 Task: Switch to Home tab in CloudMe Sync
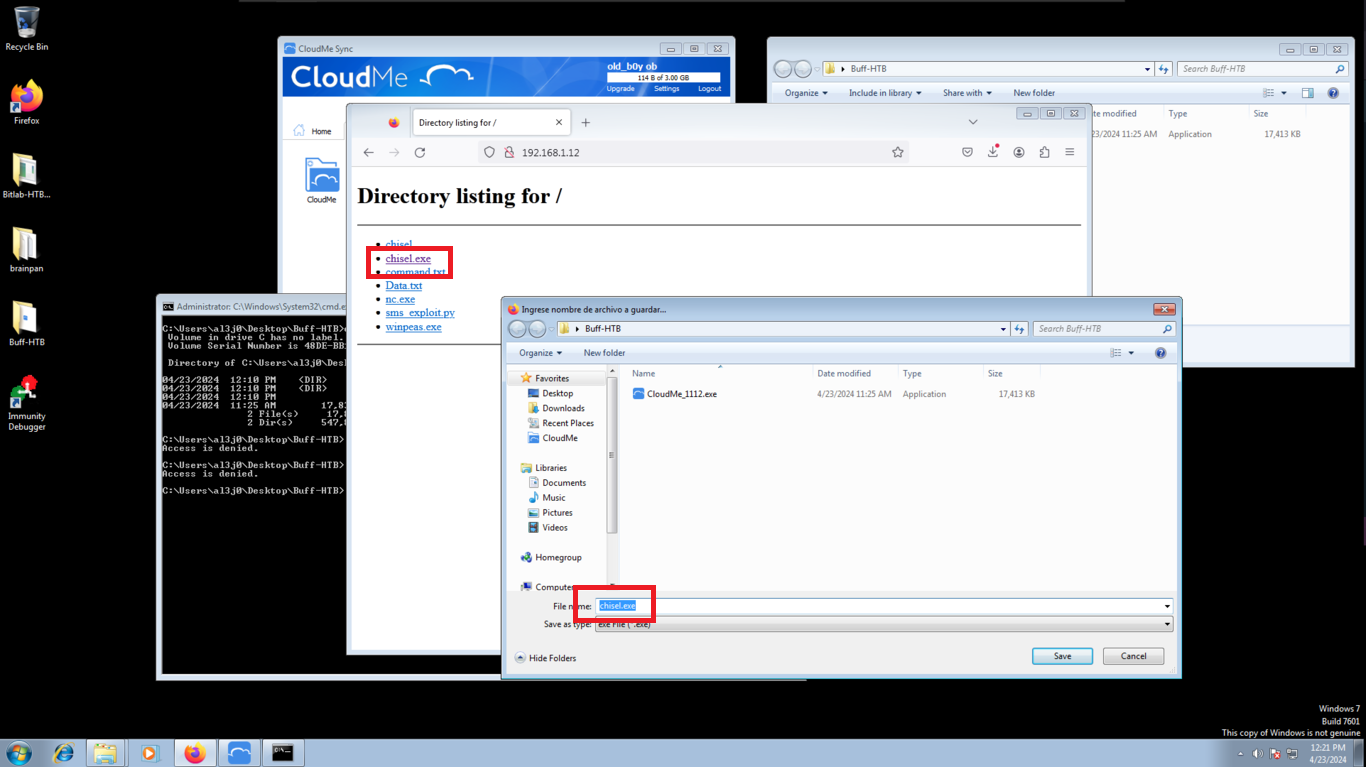[312, 131]
